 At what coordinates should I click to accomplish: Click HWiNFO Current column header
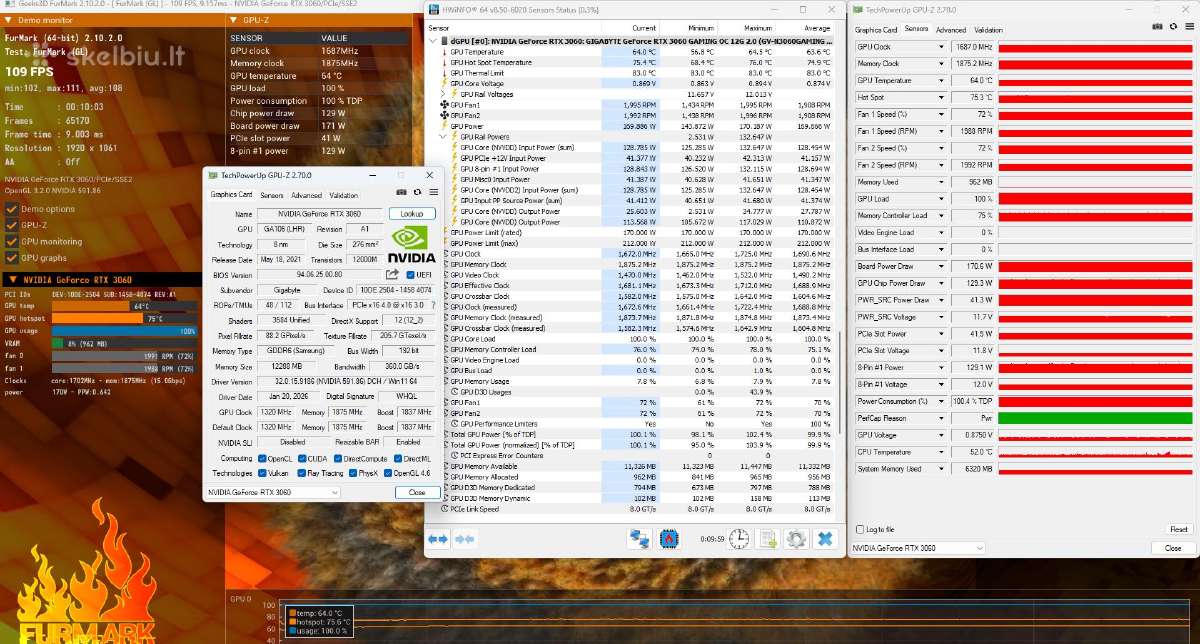click(644, 28)
